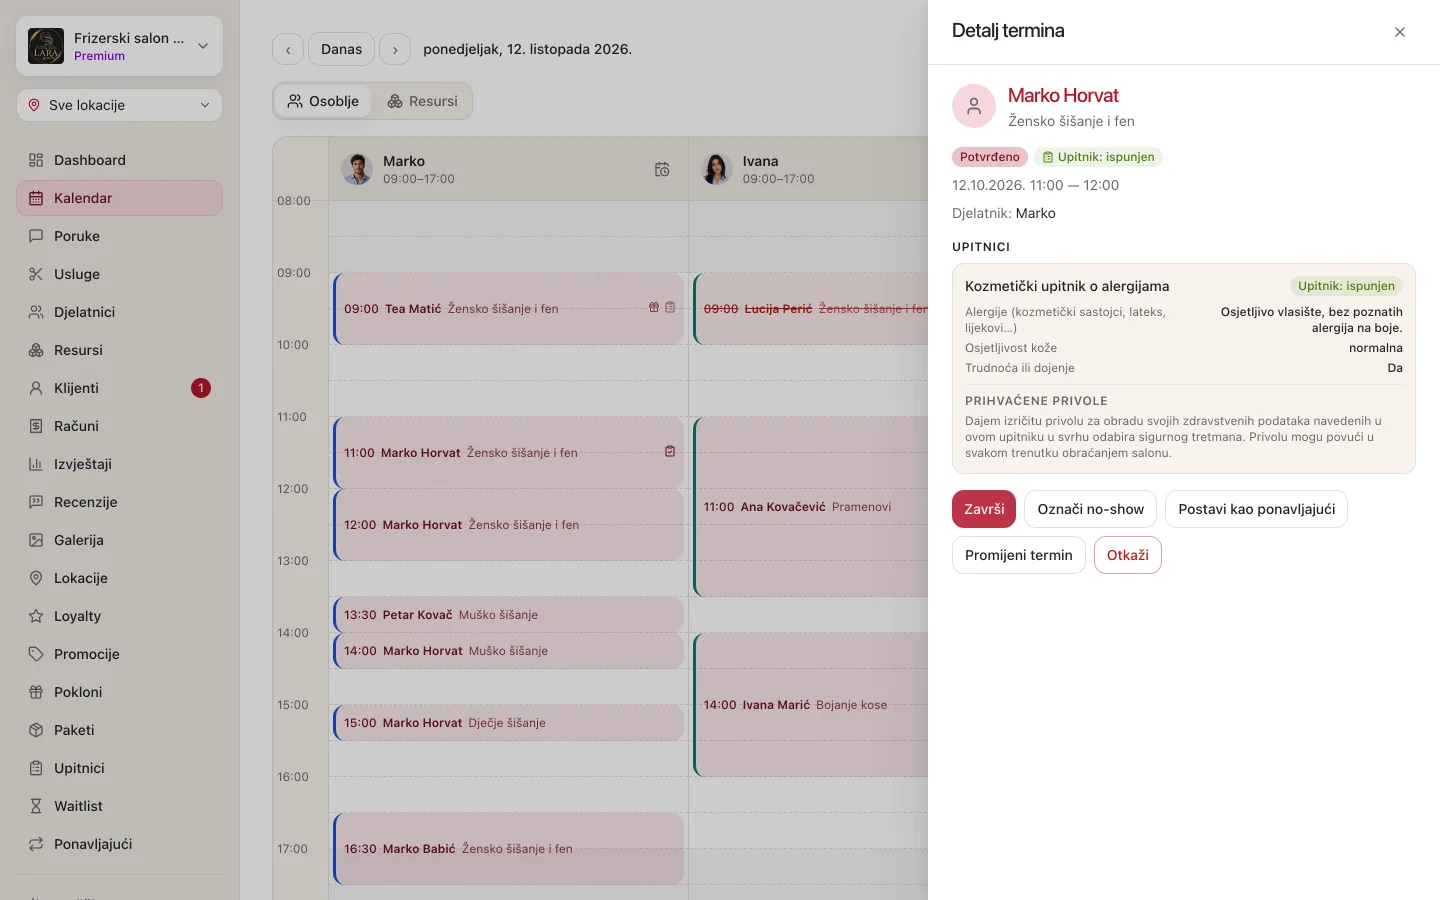
Task: Open Poruke in the sidebar
Action: click(120, 236)
